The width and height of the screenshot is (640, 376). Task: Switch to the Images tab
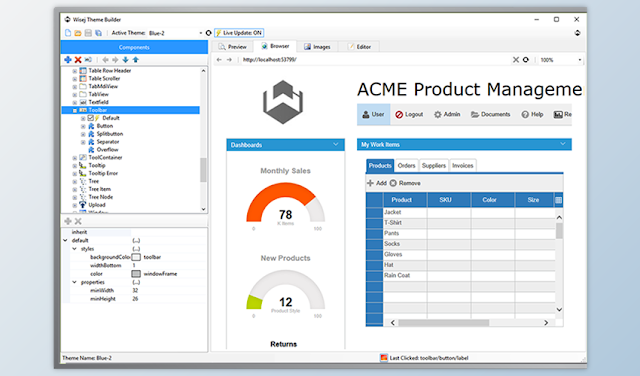tap(317, 47)
